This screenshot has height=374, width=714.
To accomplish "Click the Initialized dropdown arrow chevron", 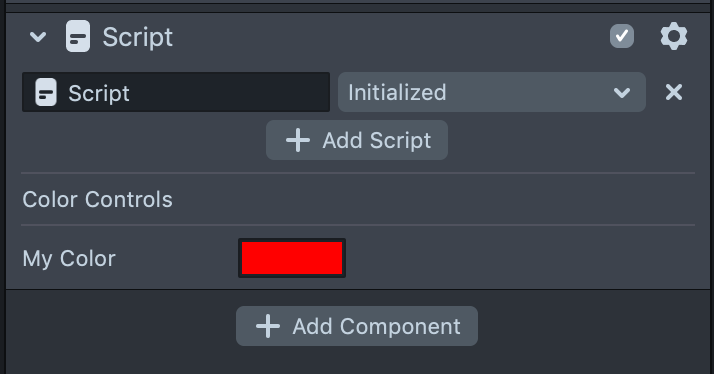I will [x=622, y=93].
